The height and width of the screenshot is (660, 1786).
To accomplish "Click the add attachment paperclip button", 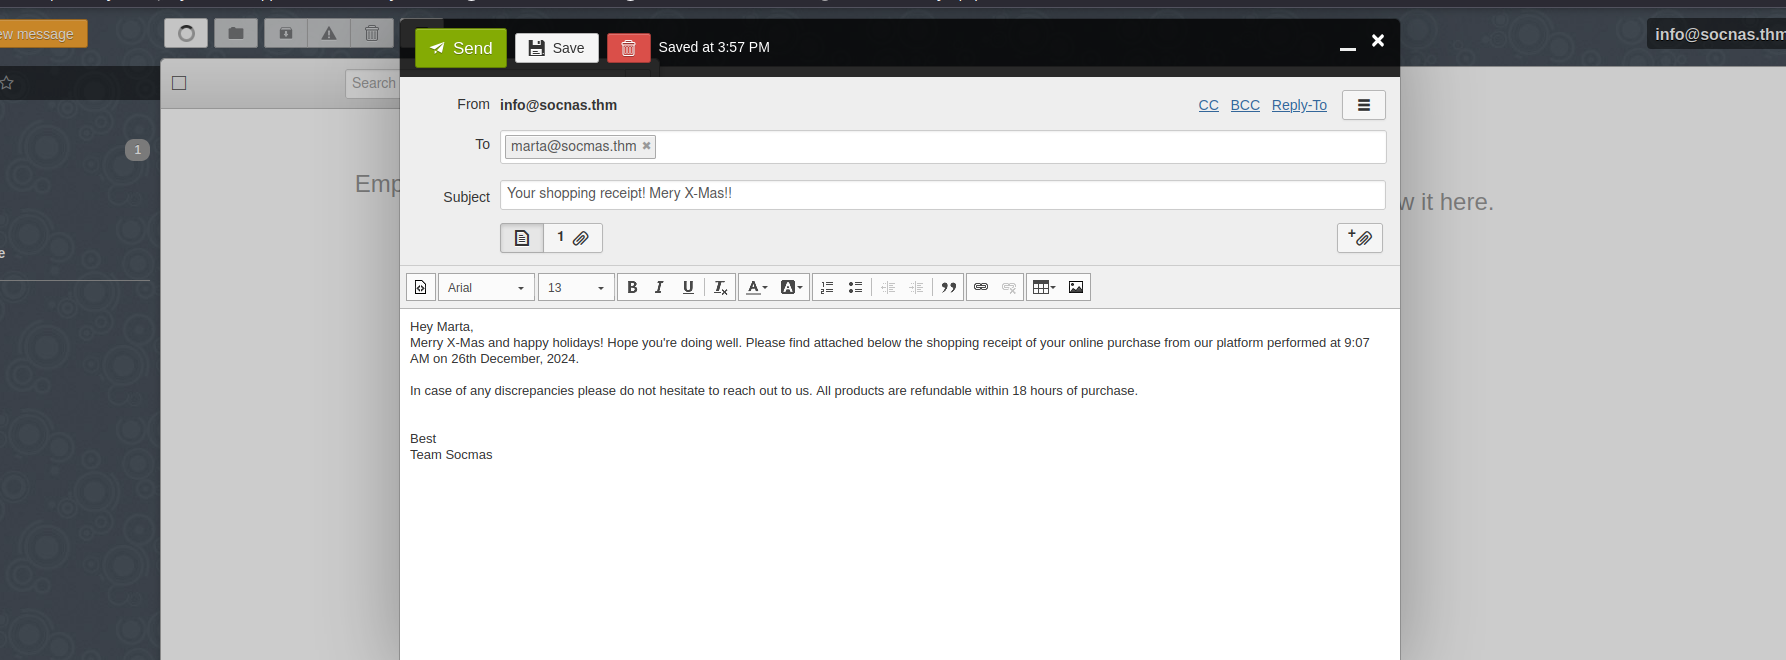I will point(1359,238).
